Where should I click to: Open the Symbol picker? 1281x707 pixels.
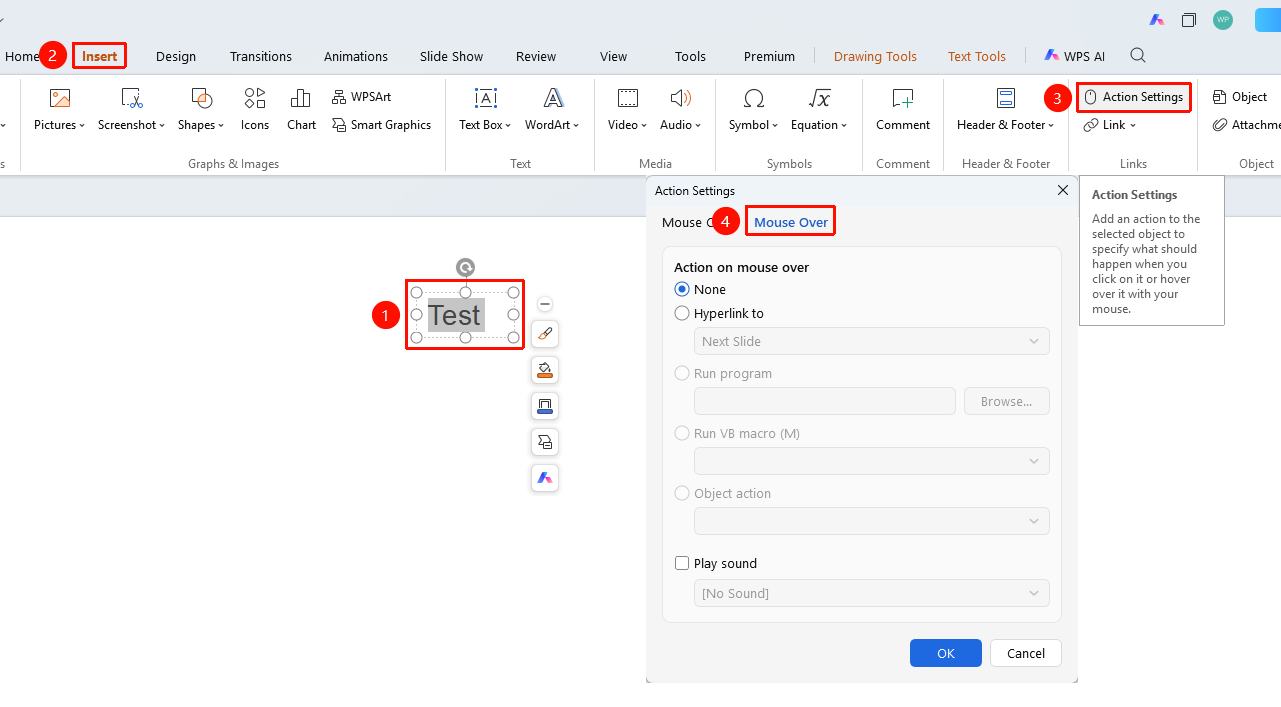click(x=754, y=110)
